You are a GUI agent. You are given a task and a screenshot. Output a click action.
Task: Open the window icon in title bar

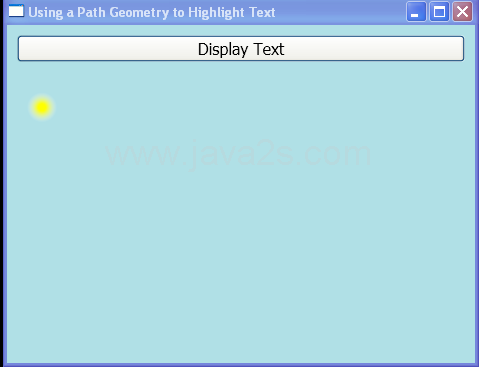[x=16, y=11]
